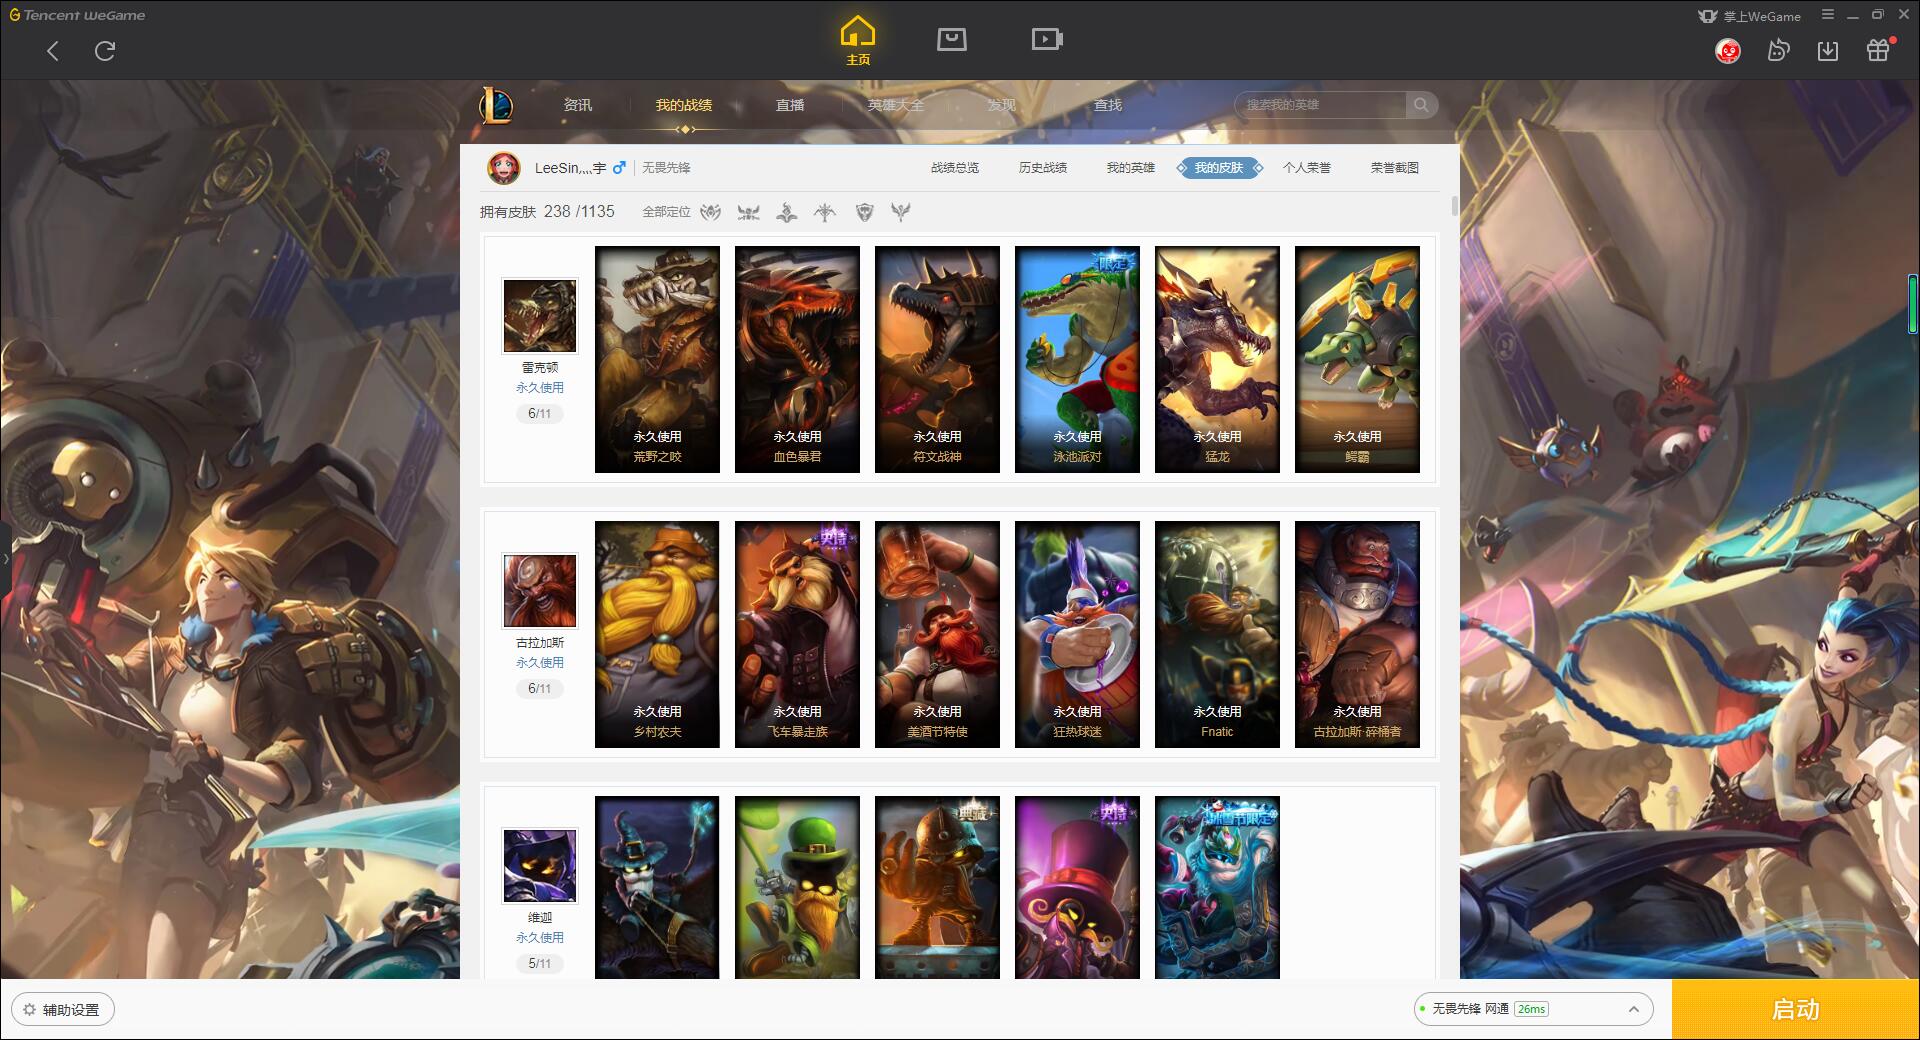The width and height of the screenshot is (1920, 1040).
Task: Launch the game with 启动 button
Action: click(1796, 1010)
